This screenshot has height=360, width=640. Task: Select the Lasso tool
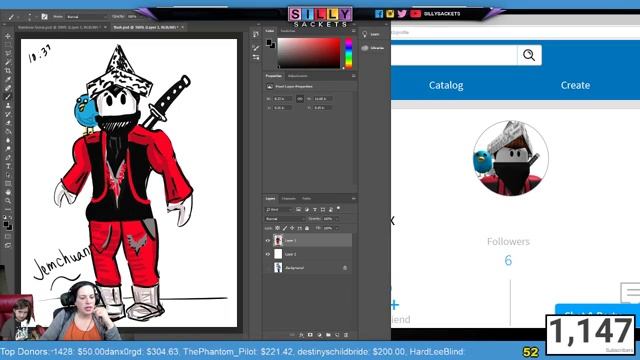click(x=8, y=53)
